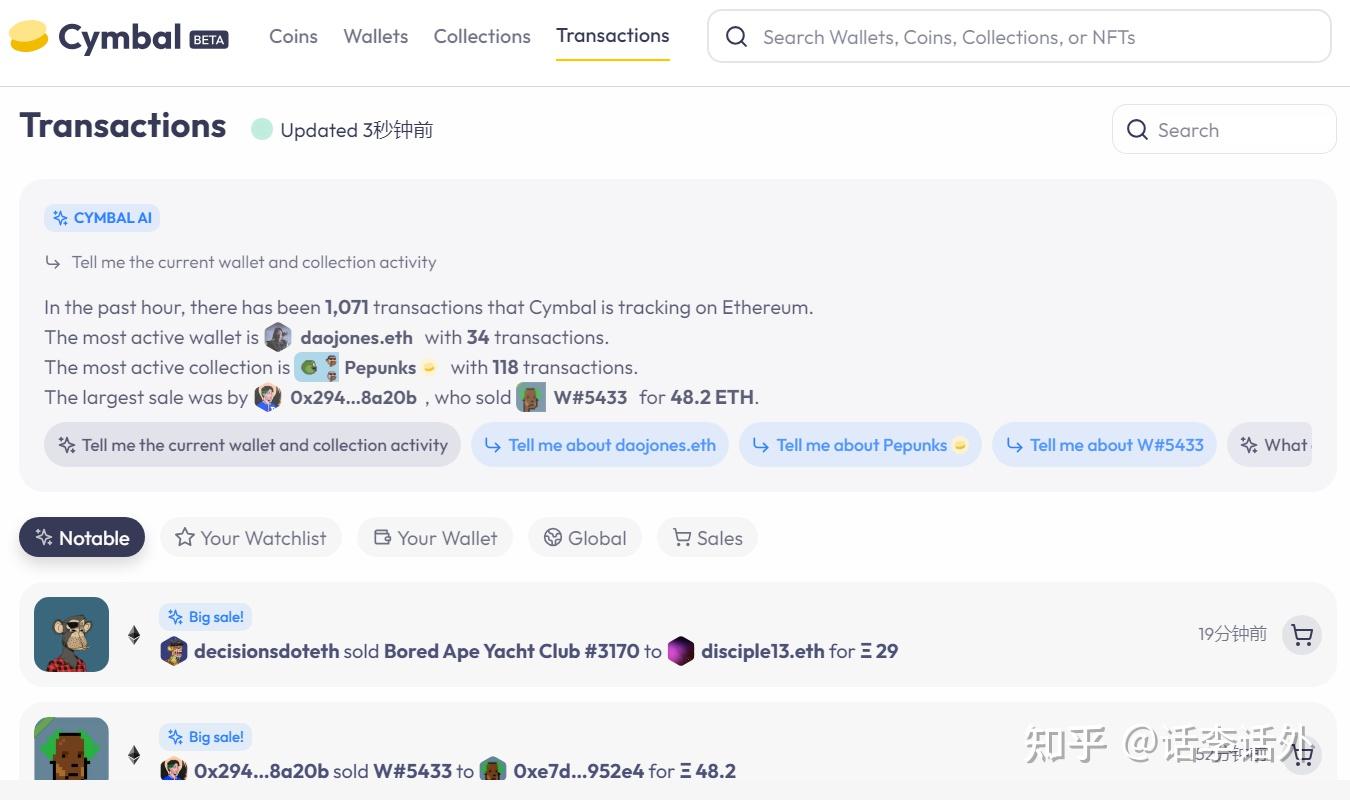The width and height of the screenshot is (1350, 800).
Task: Click the disciple13.eth purple avatar
Action: [681, 651]
